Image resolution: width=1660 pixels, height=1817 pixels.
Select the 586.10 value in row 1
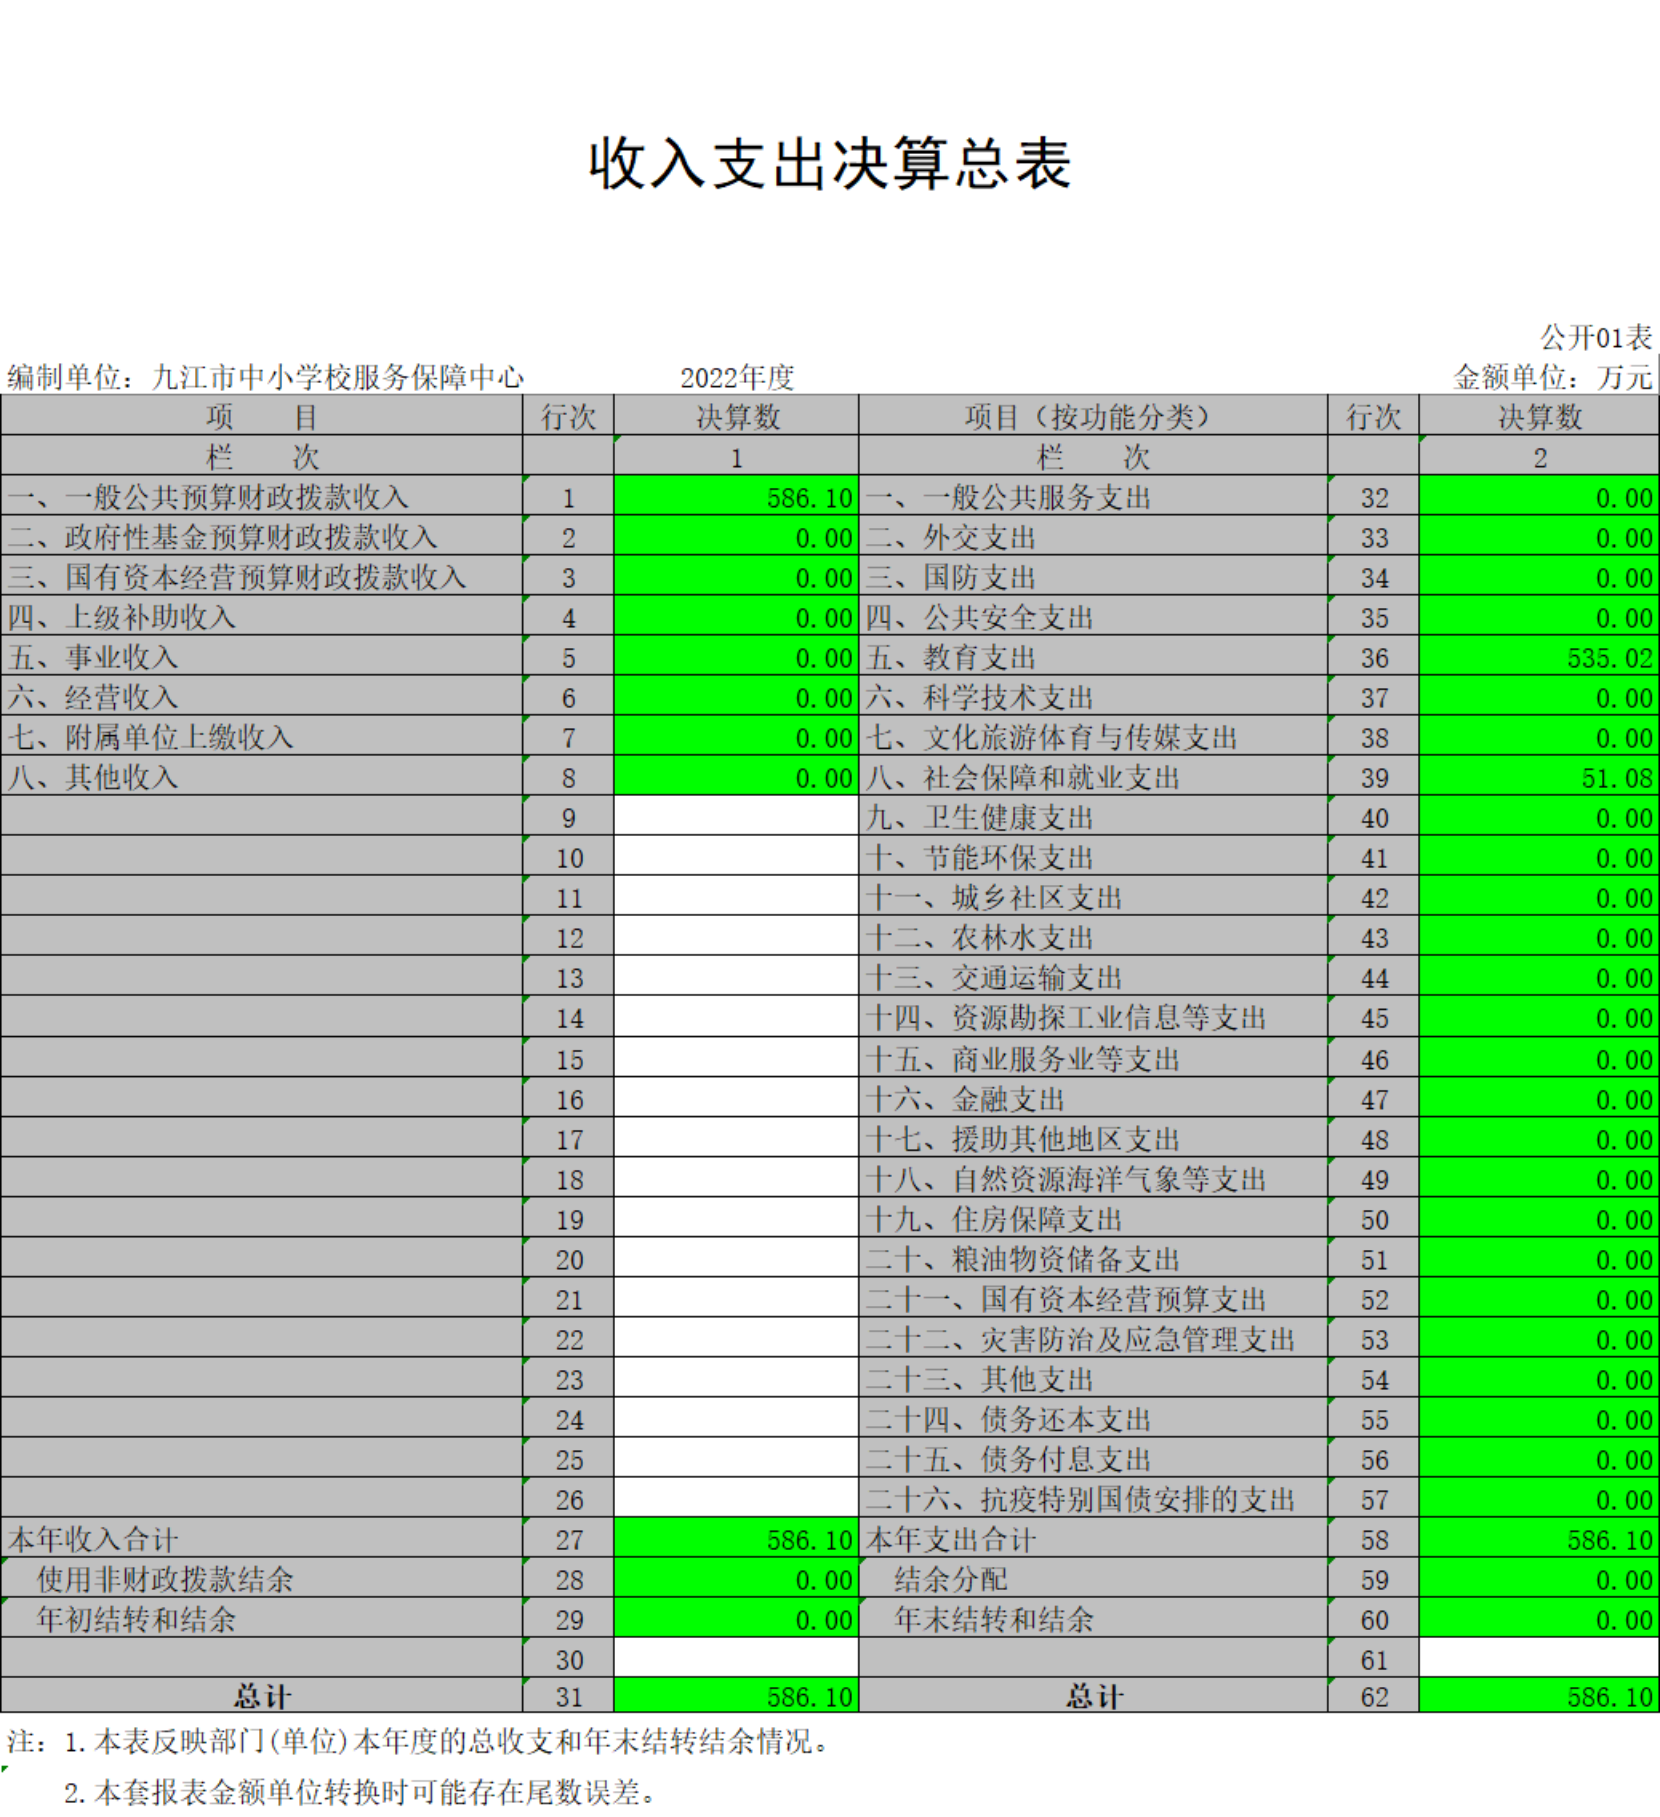[736, 497]
